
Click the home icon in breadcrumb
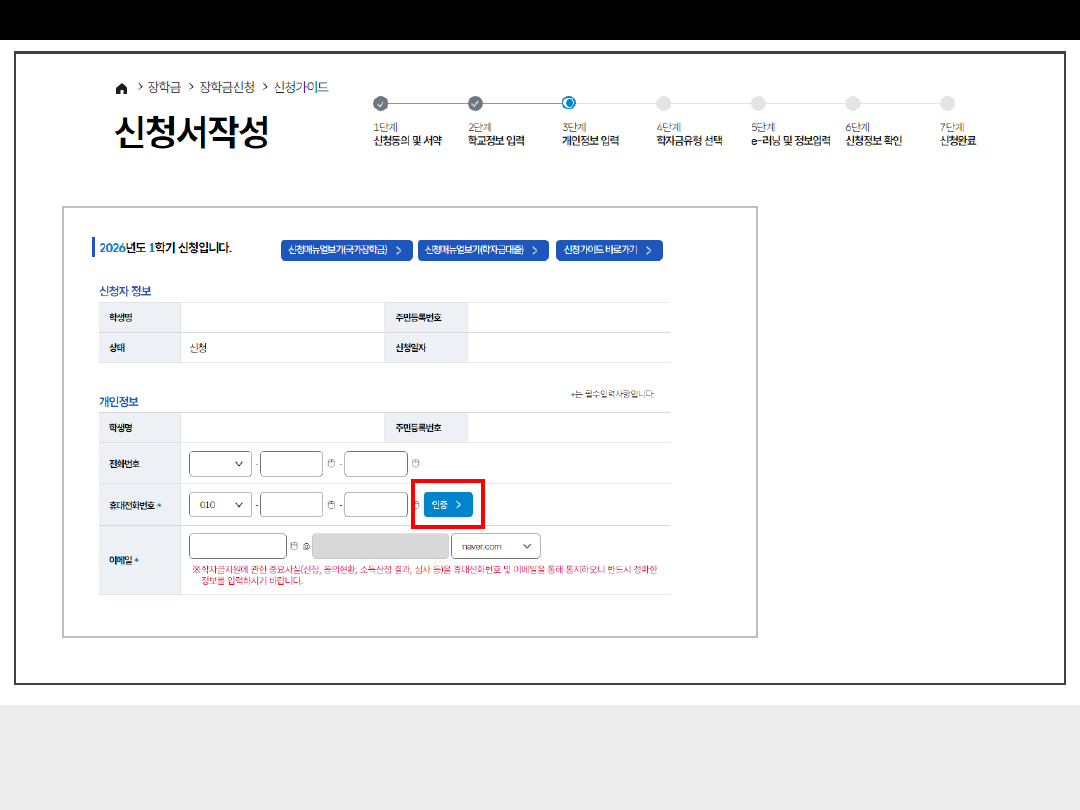pos(122,89)
